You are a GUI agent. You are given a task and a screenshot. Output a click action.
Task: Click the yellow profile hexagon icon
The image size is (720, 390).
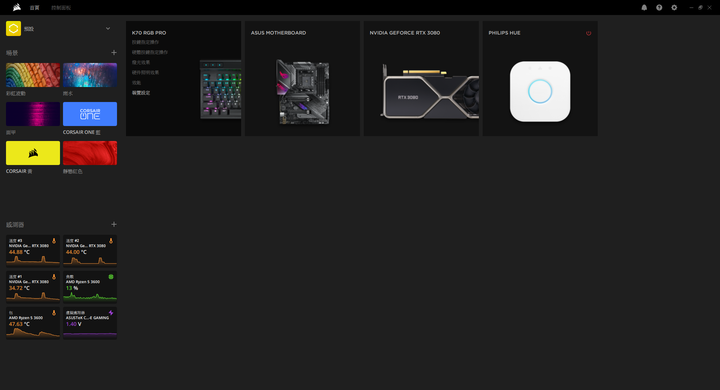pos(13,28)
